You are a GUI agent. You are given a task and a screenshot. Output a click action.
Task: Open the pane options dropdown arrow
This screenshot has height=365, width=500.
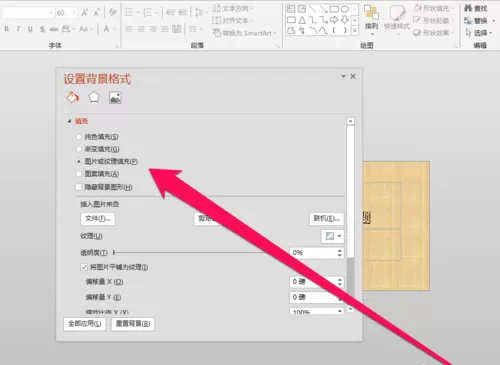(x=343, y=76)
